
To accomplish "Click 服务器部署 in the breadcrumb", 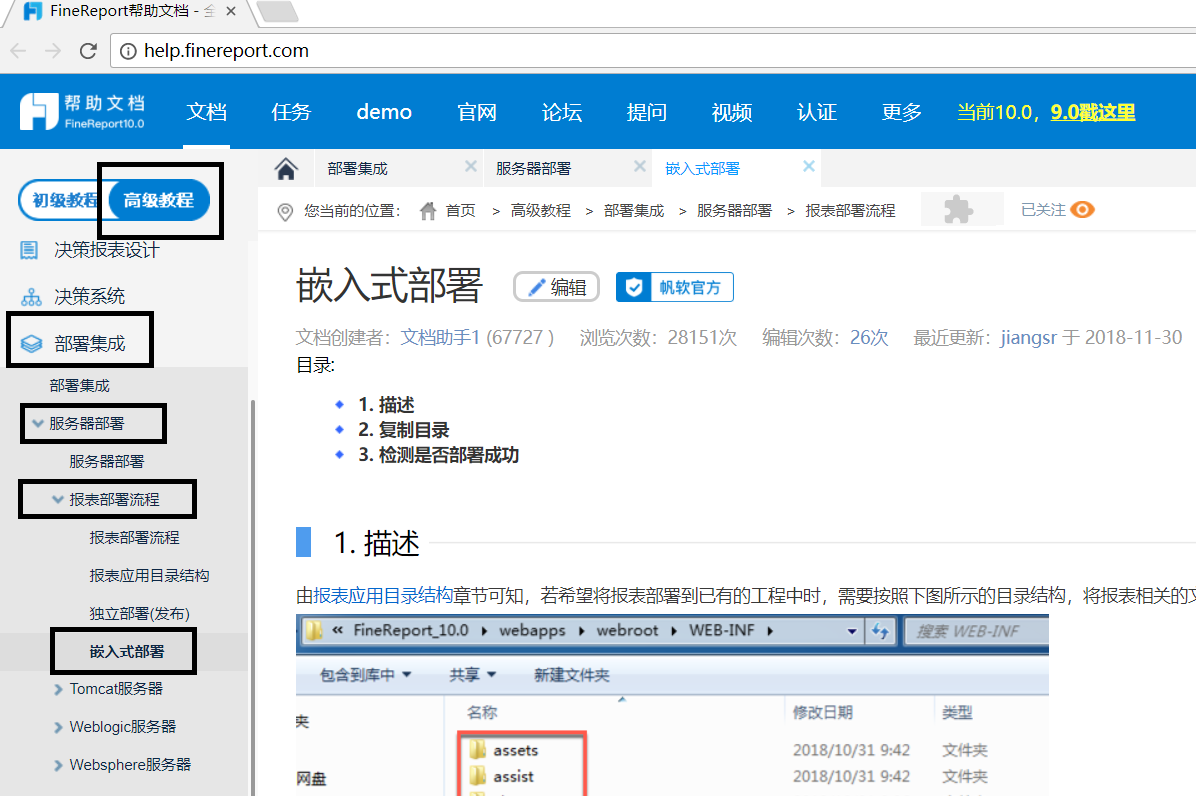I will pos(735,210).
